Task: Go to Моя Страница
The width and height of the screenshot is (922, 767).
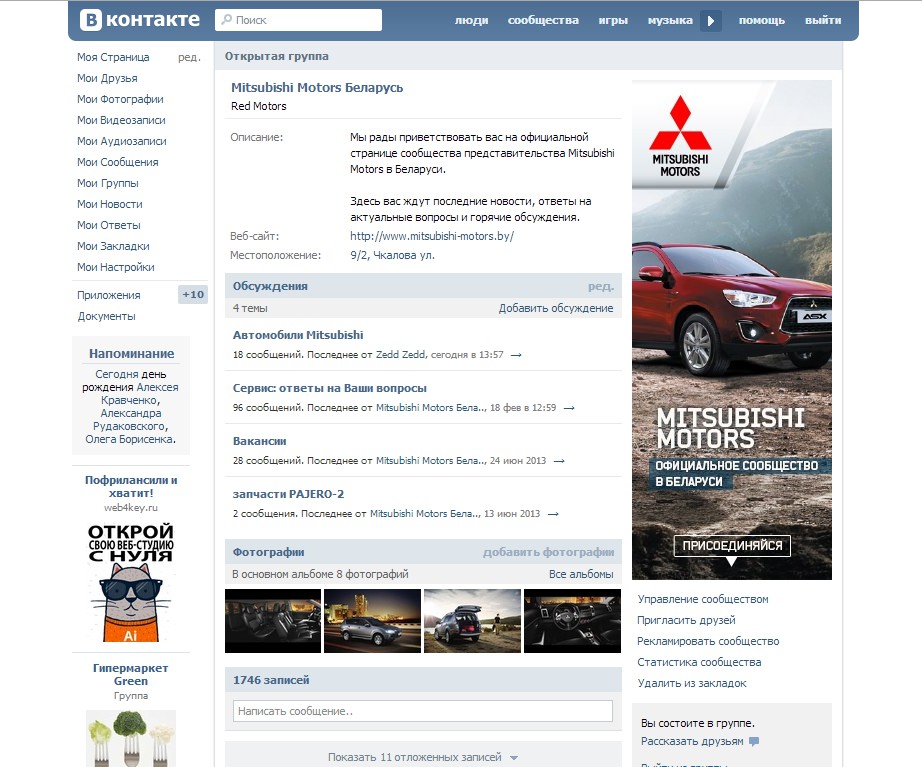Action: coord(113,58)
